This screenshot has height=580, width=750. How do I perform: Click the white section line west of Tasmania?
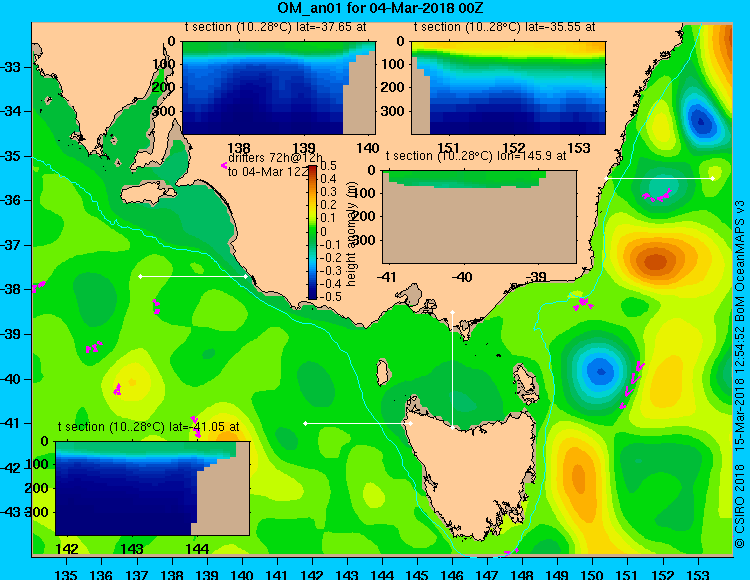pyautogui.click(x=358, y=423)
